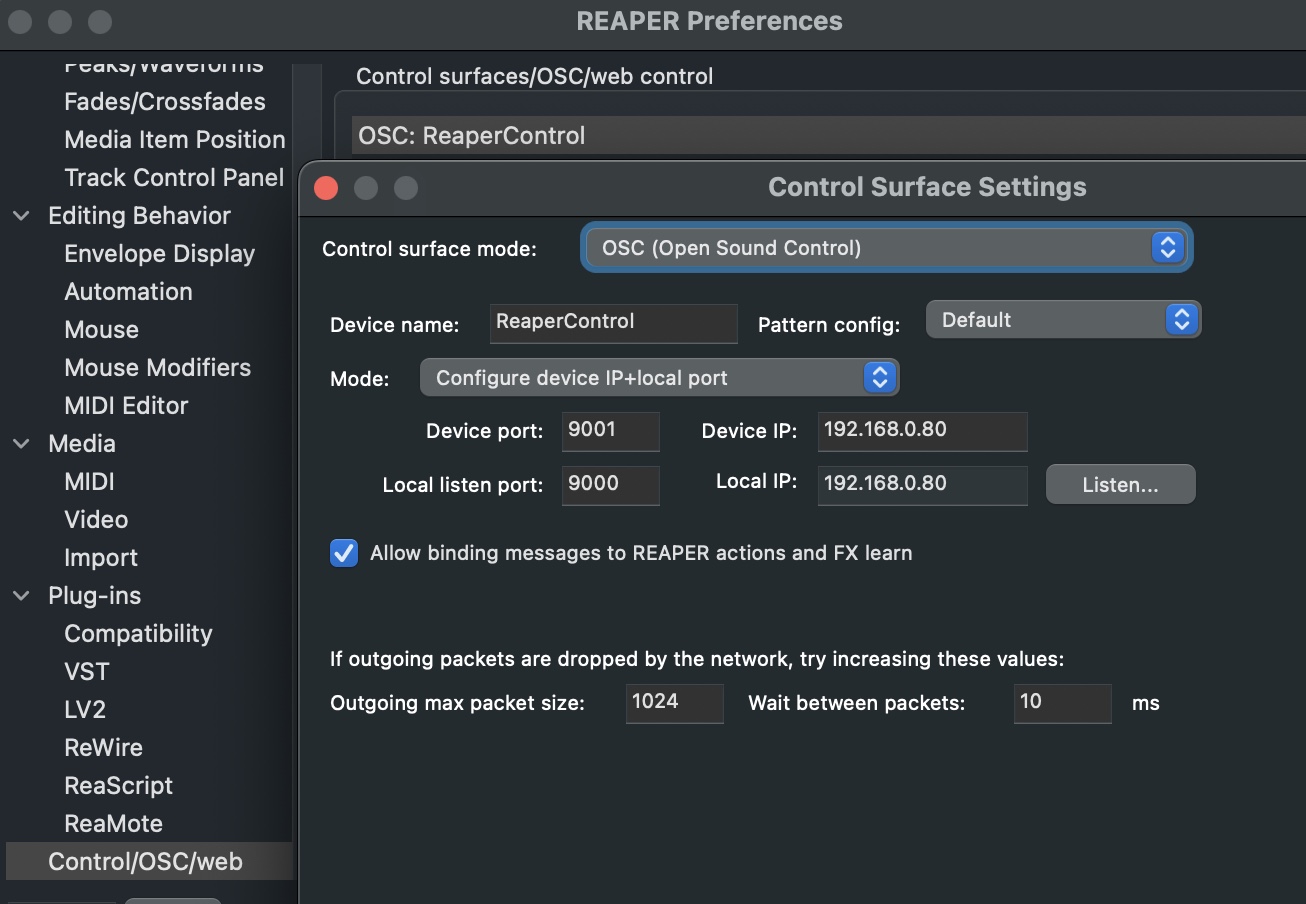Image resolution: width=1306 pixels, height=904 pixels.
Task: Click the Device IP input field
Action: 921,431
